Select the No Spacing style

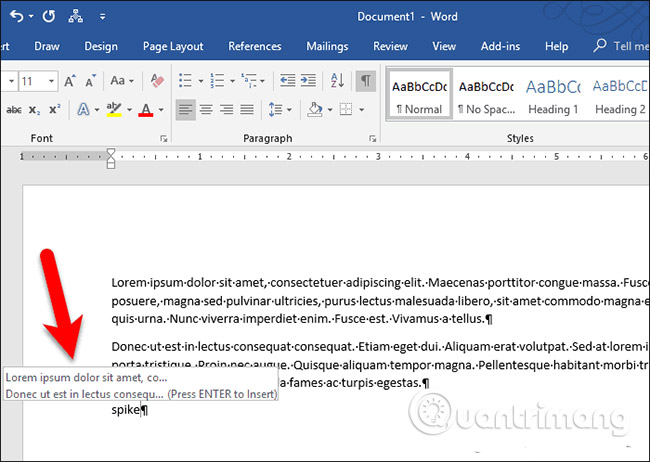(485, 93)
